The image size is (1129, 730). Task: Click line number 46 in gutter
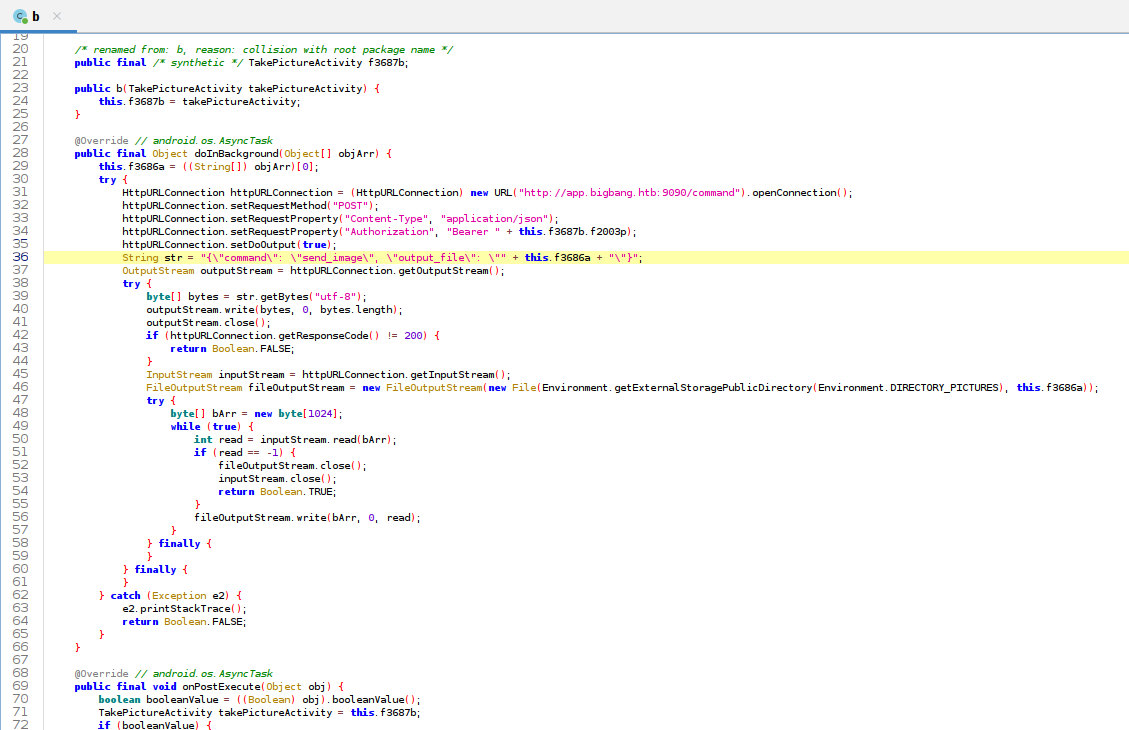(x=20, y=387)
